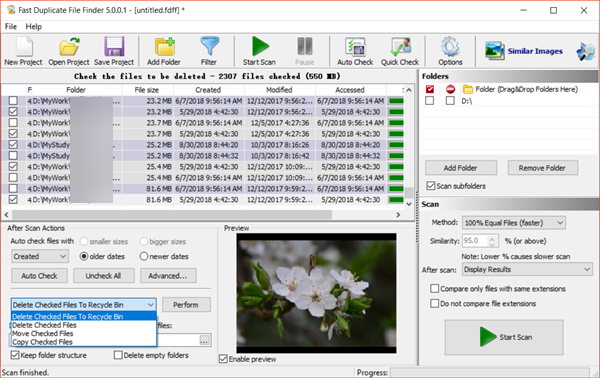
Task: Open the Filter funnel tool
Action: (209, 51)
